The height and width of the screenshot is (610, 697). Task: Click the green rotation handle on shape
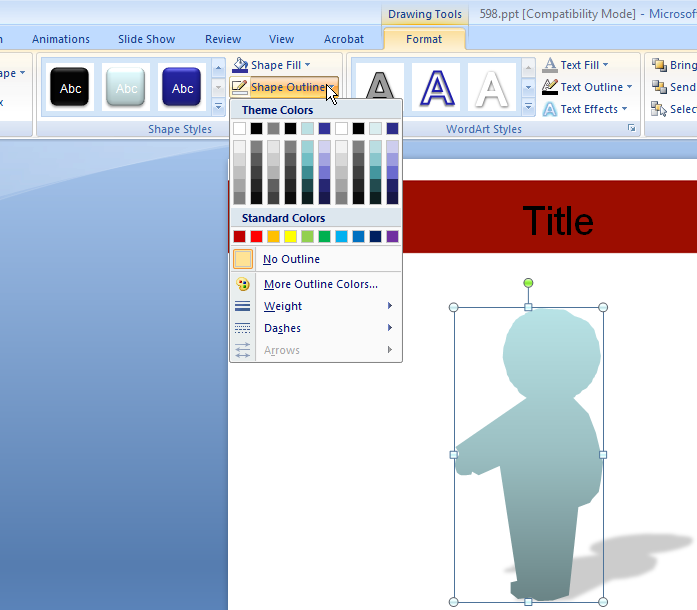[x=528, y=283]
